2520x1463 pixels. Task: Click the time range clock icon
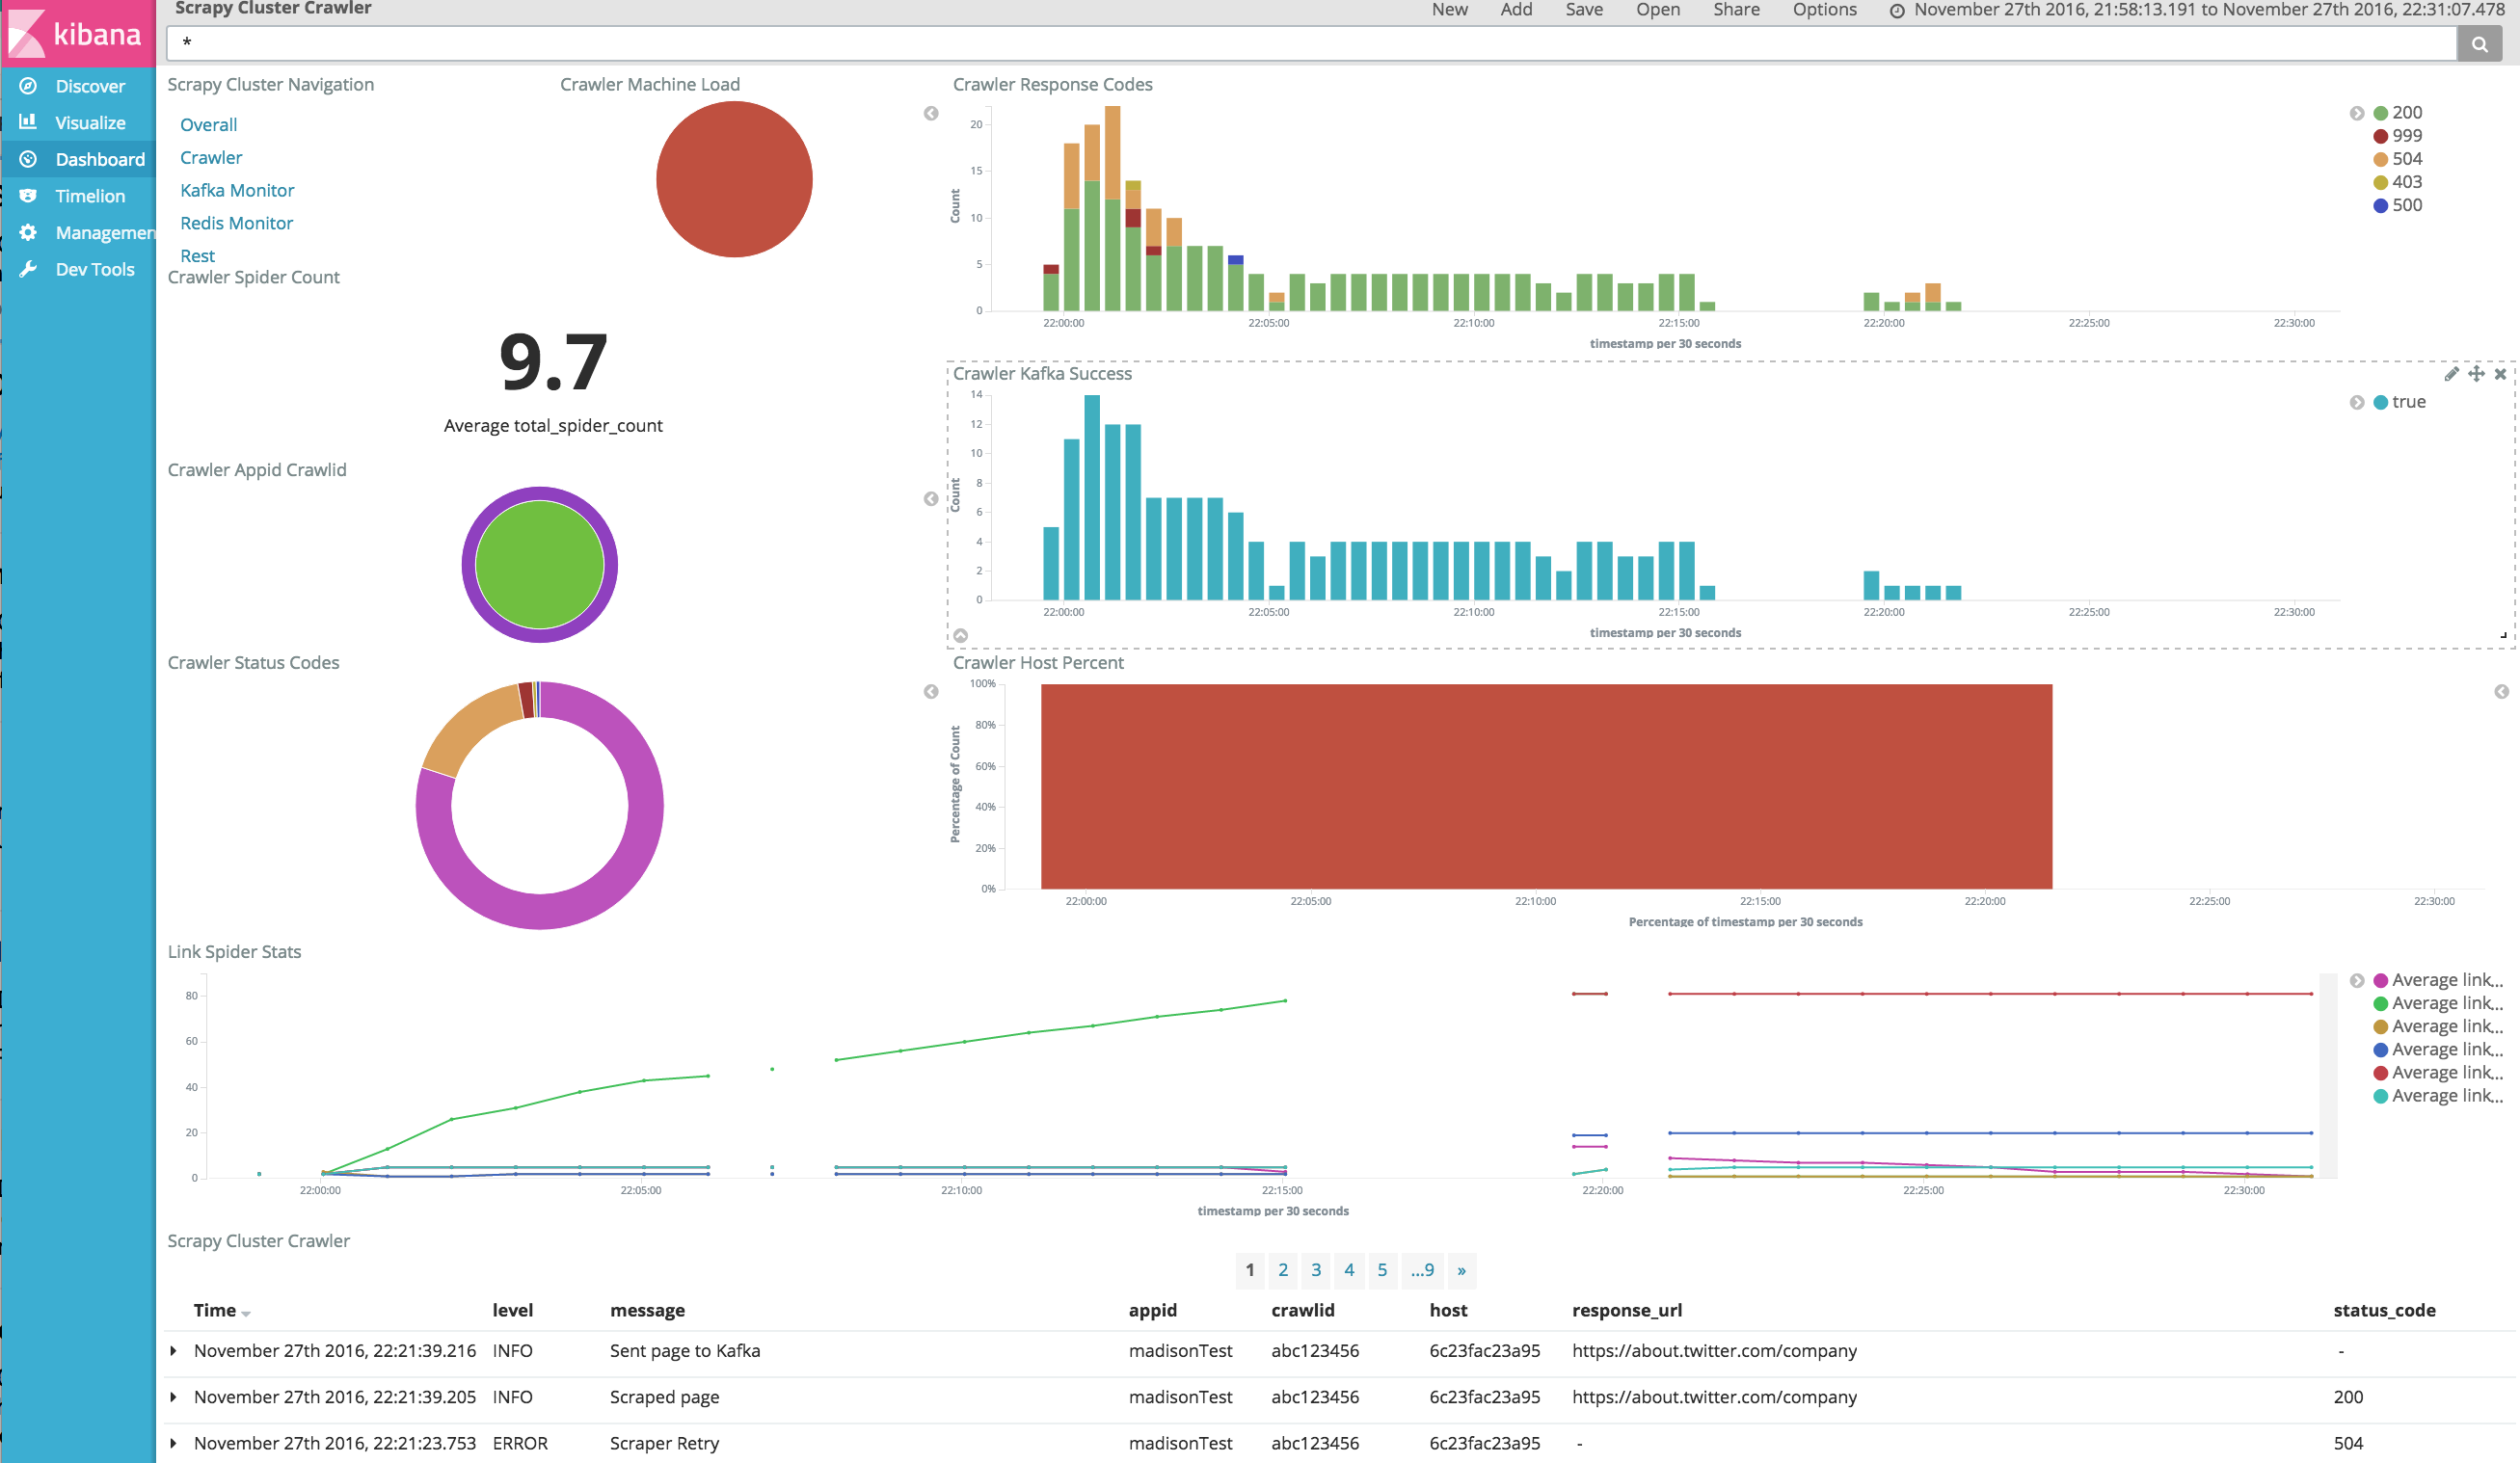coord(1896,11)
